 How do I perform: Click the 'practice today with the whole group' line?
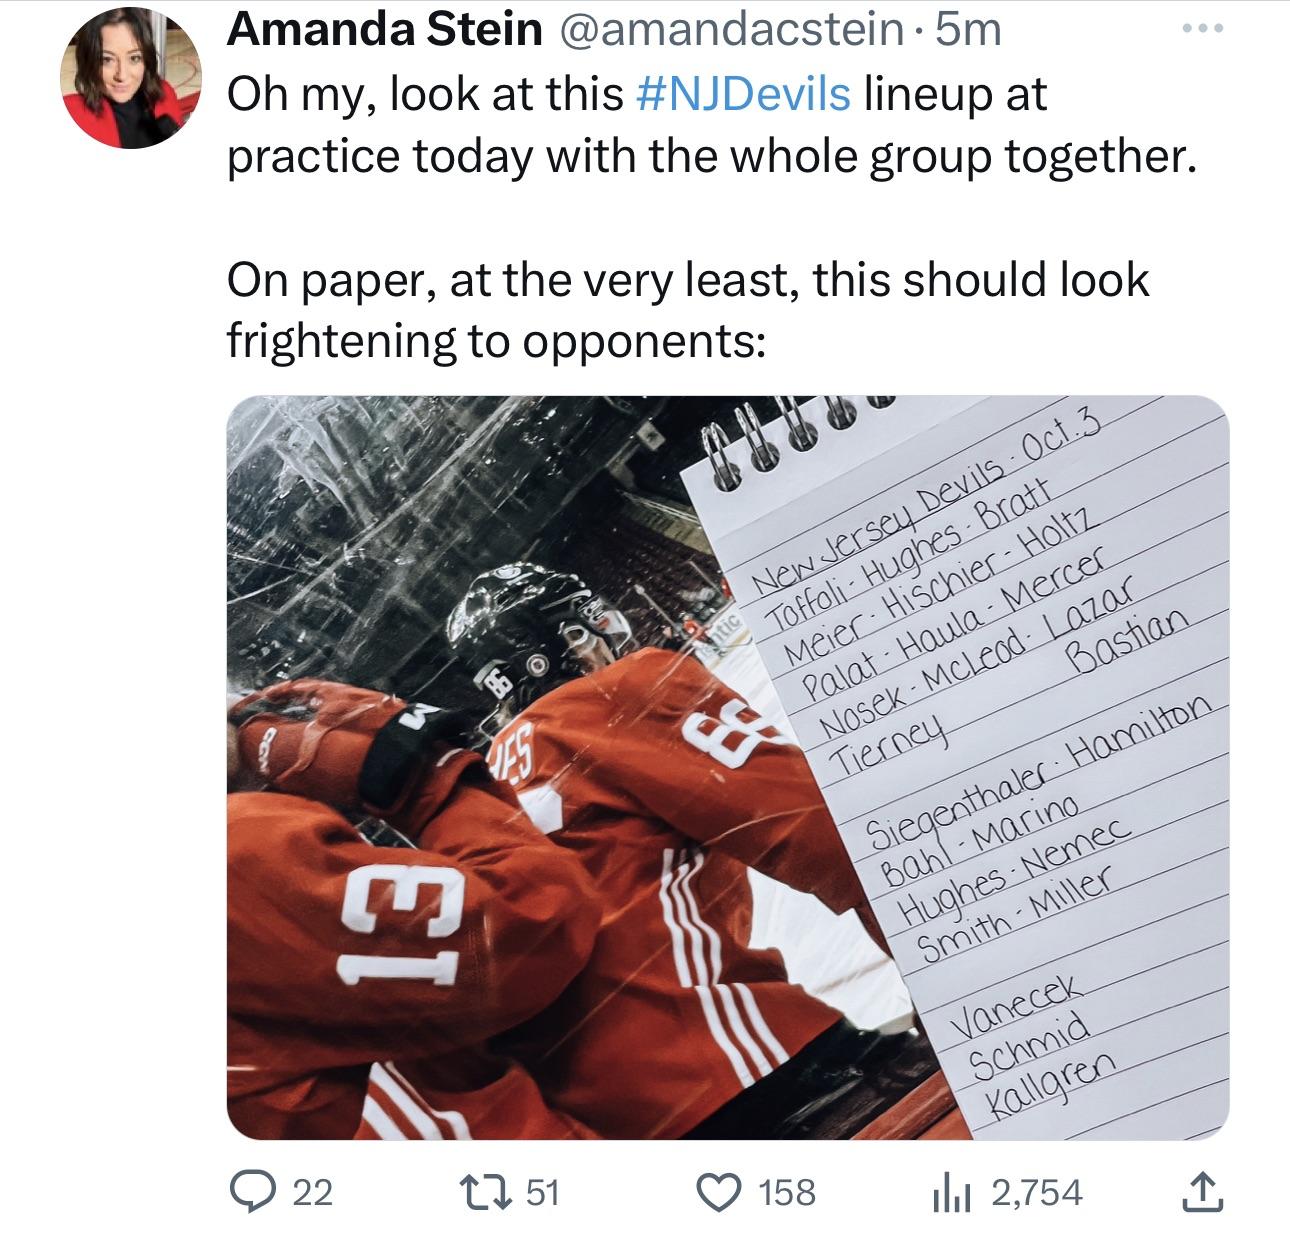click(711, 156)
